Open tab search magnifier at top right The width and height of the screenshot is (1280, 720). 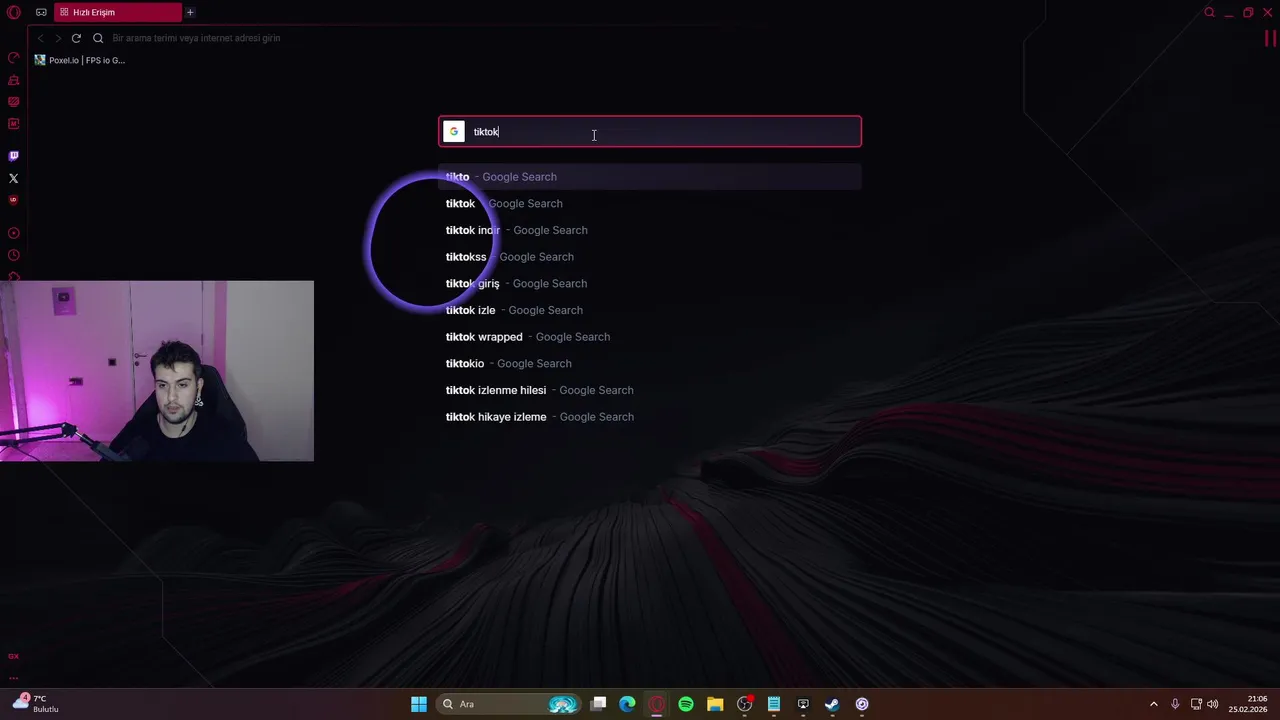1209,12
